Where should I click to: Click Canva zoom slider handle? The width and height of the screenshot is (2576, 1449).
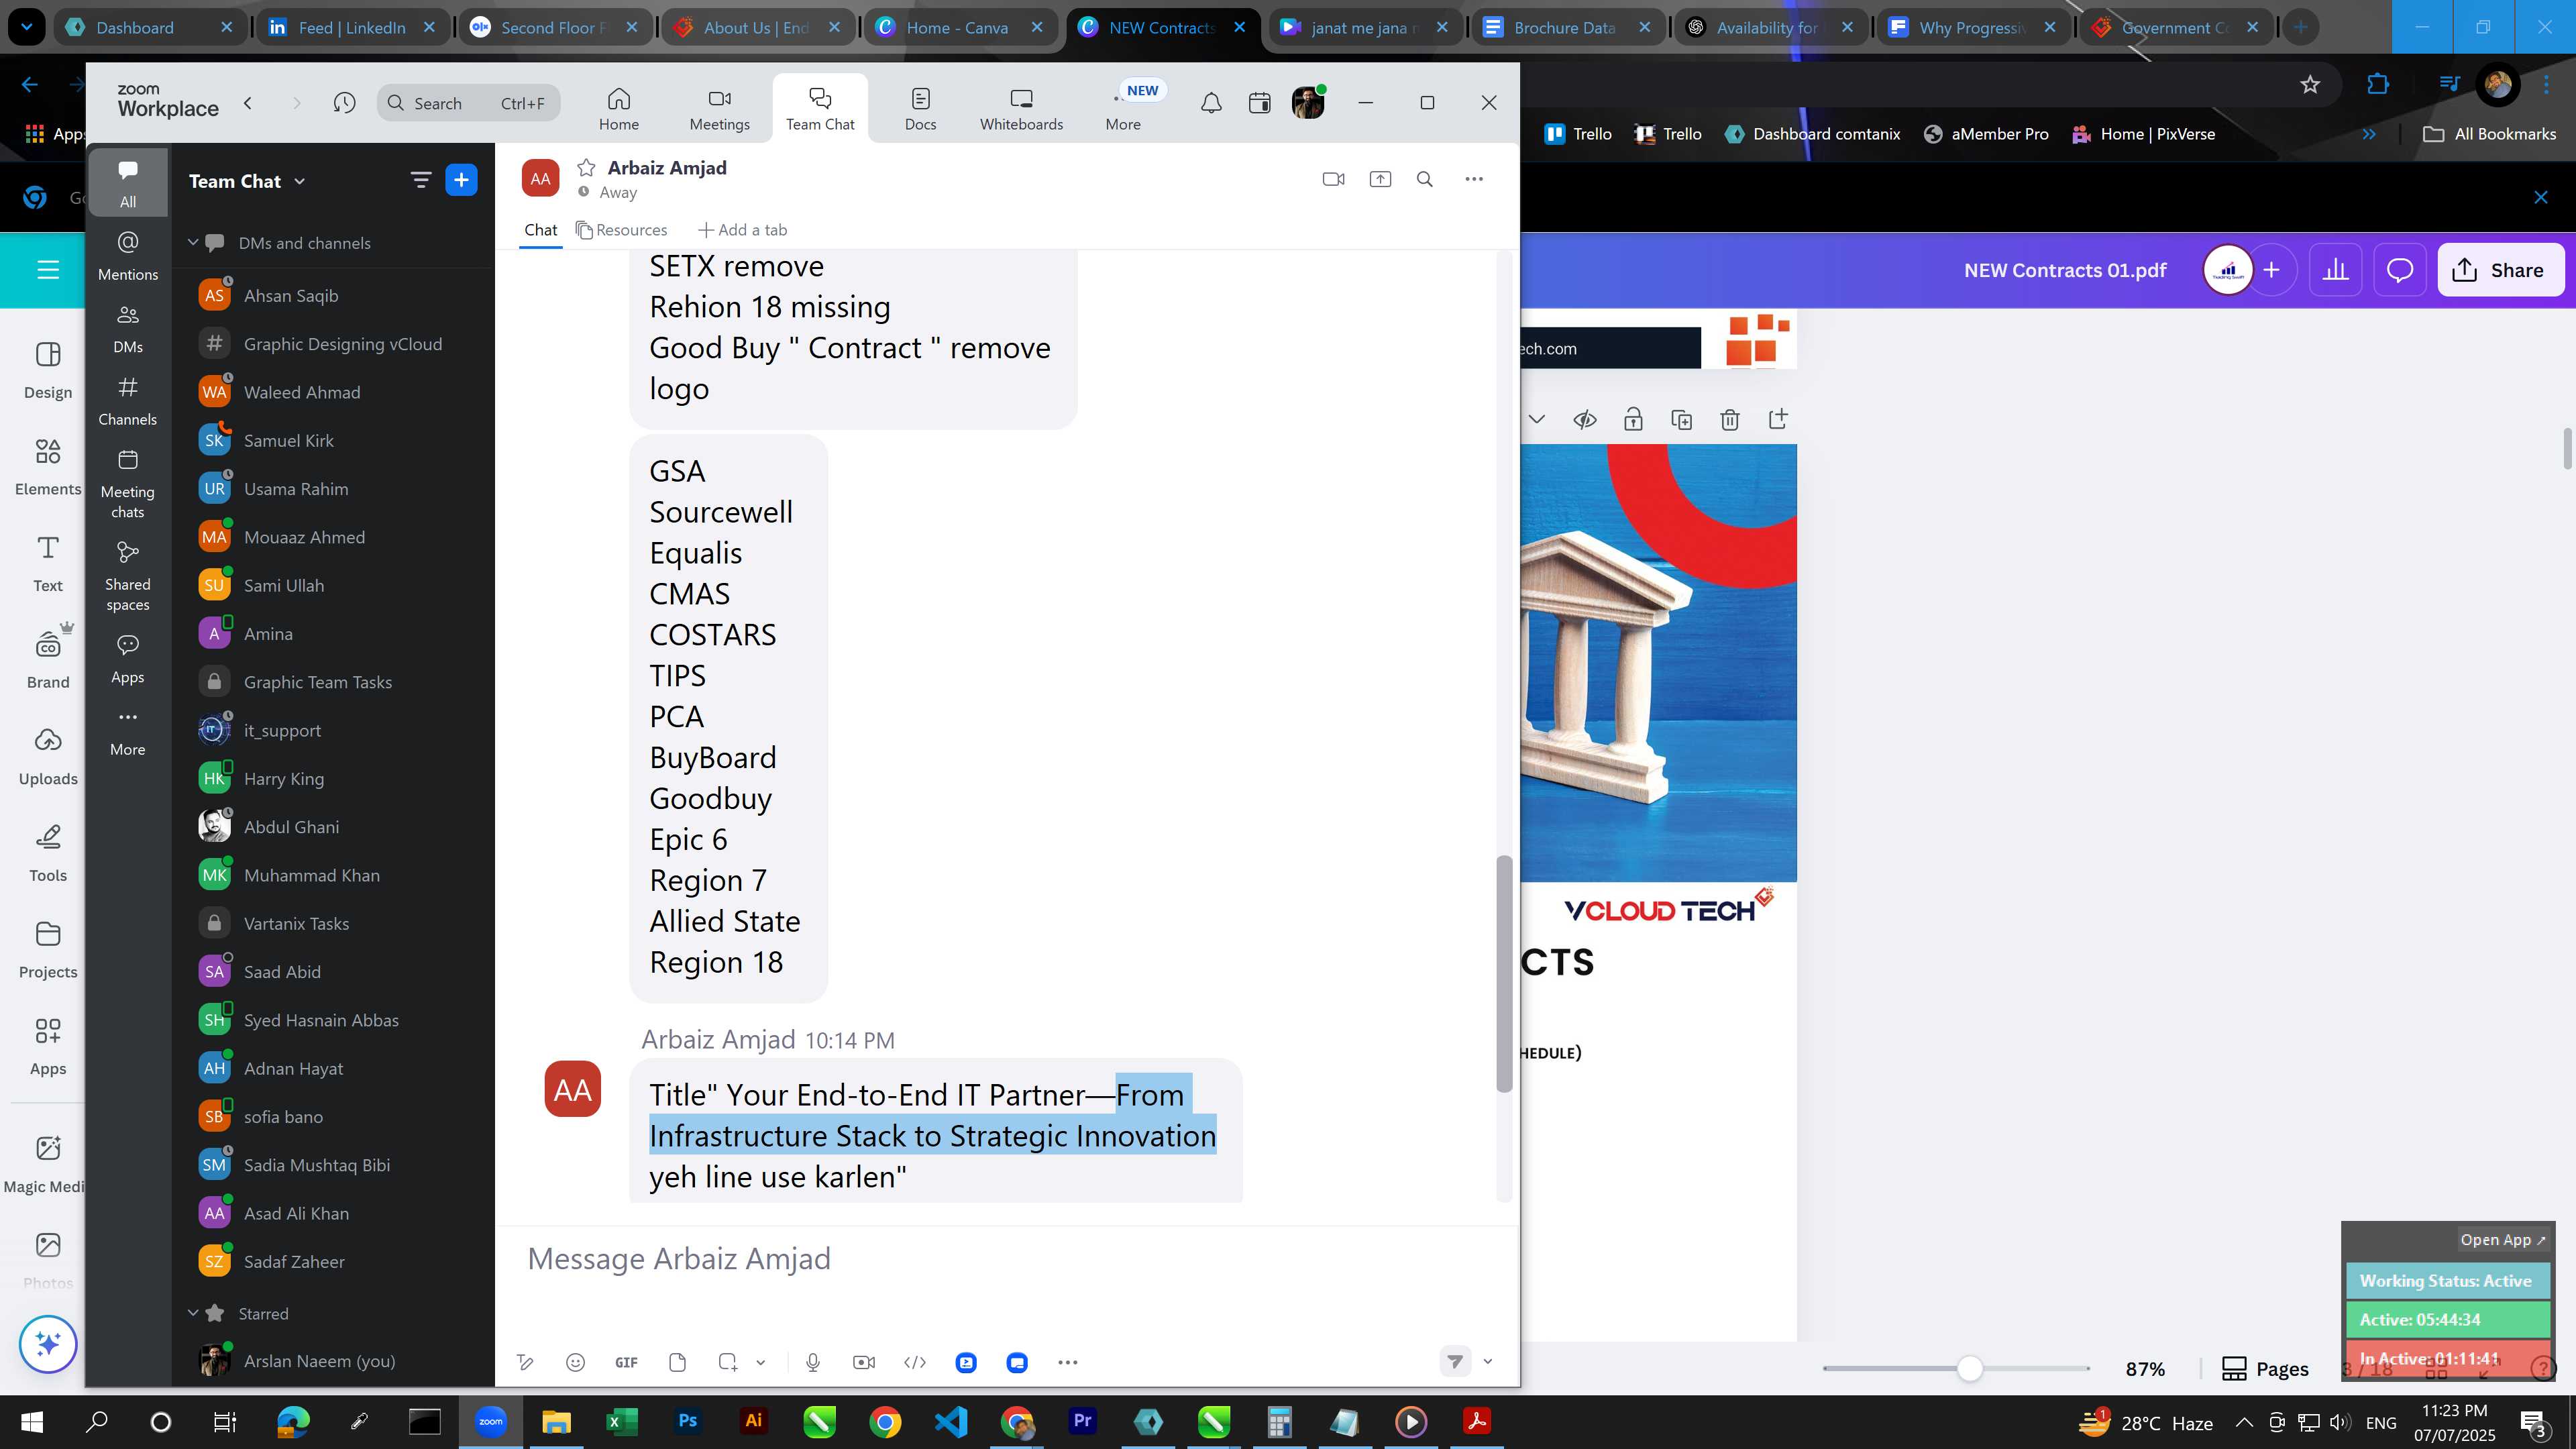(1969, 1368)
